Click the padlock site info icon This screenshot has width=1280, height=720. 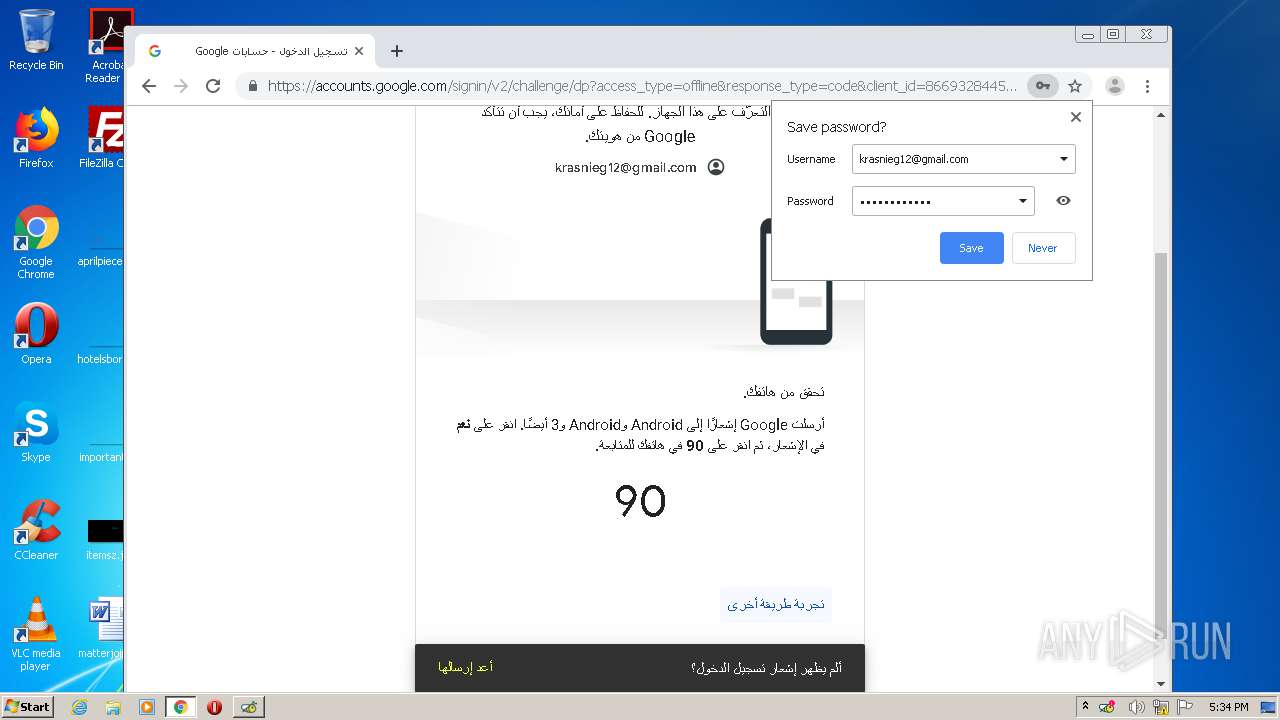point(253,86)
